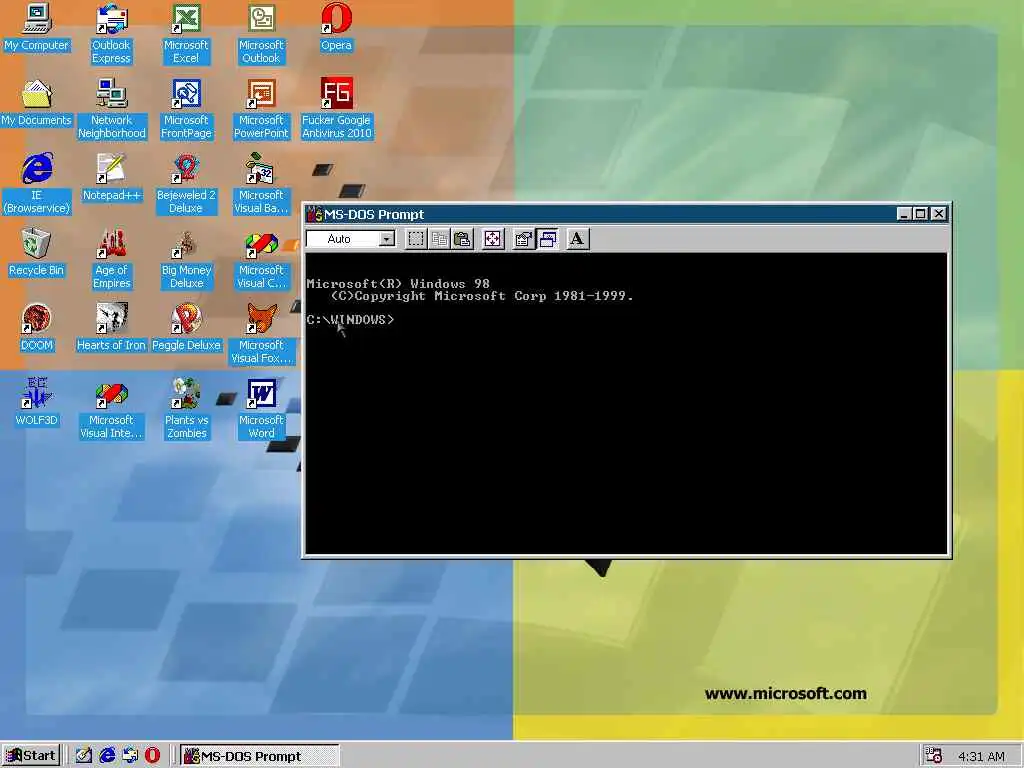Close the MS-DOS Prompt window
This screenshot has height=768, width=1024.
(x=938, y=214)
